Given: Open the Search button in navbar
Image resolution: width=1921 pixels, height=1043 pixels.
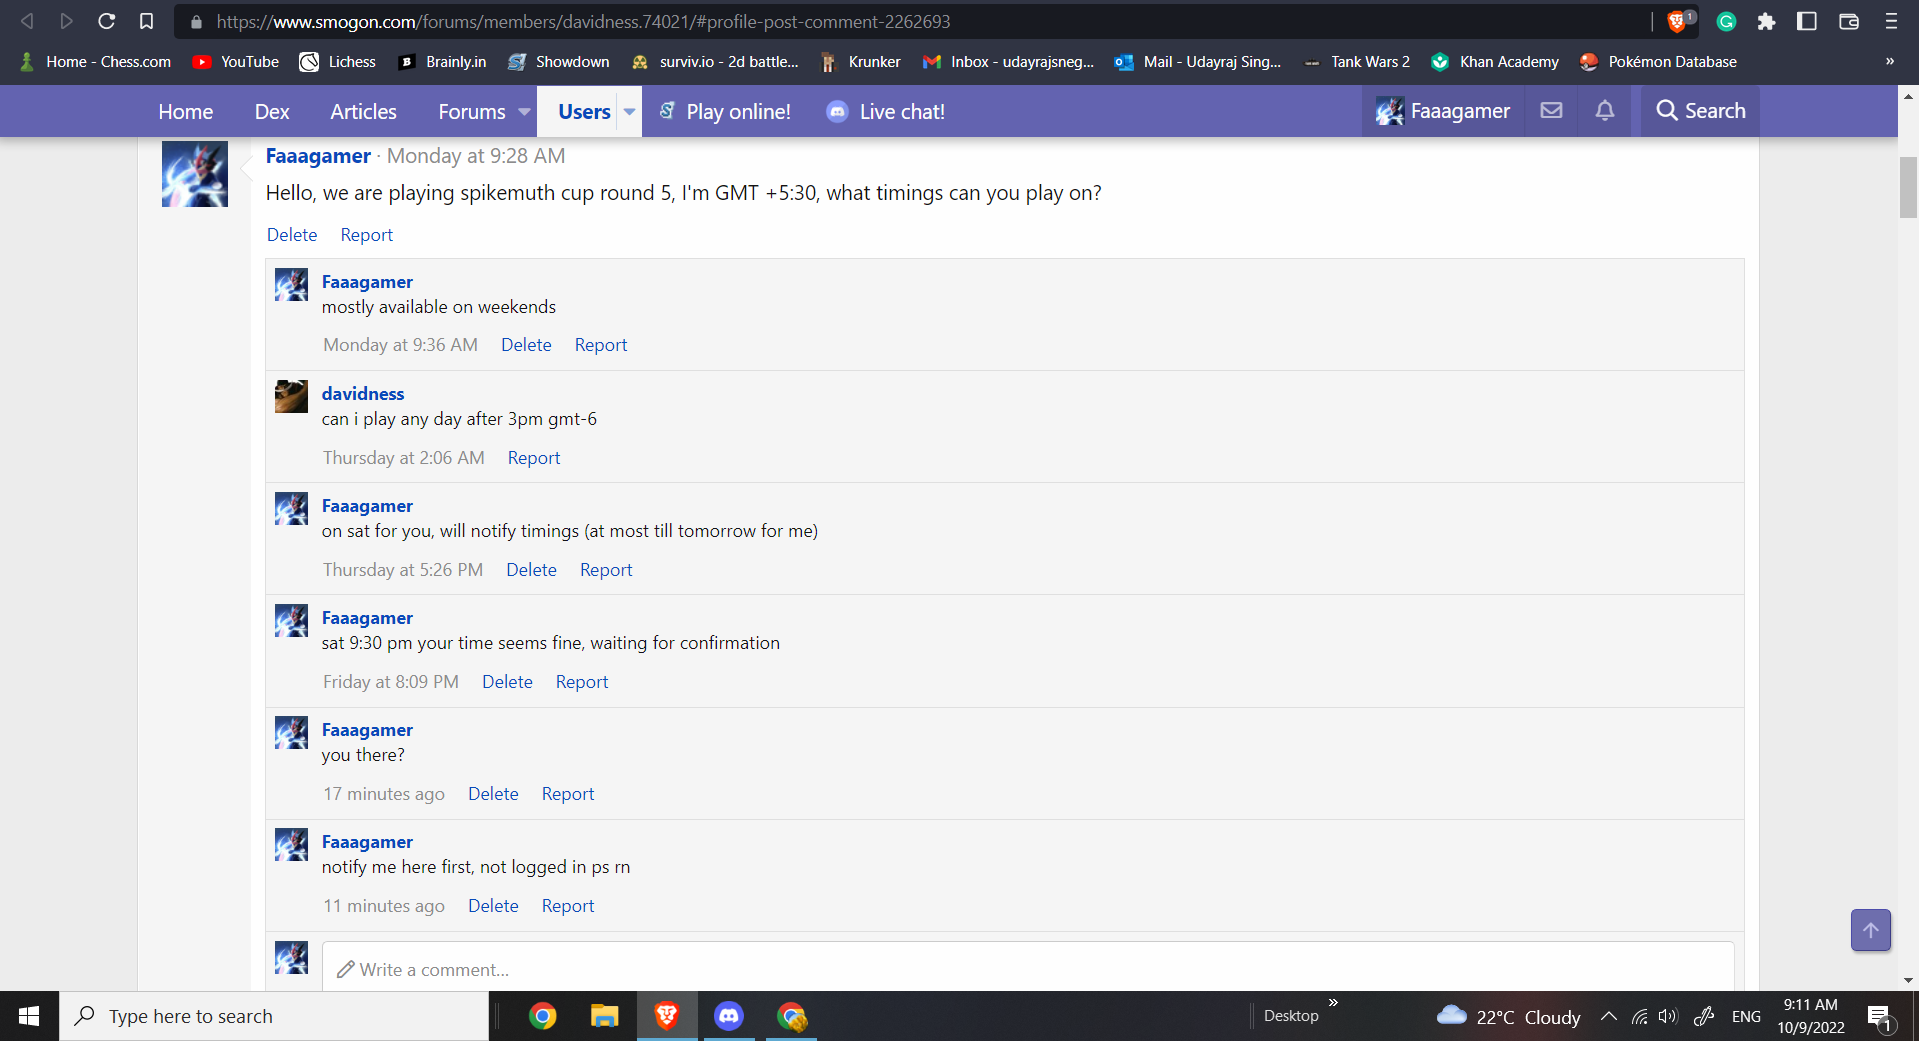Looking at the screenshot, I should [x=1700, y=111].
